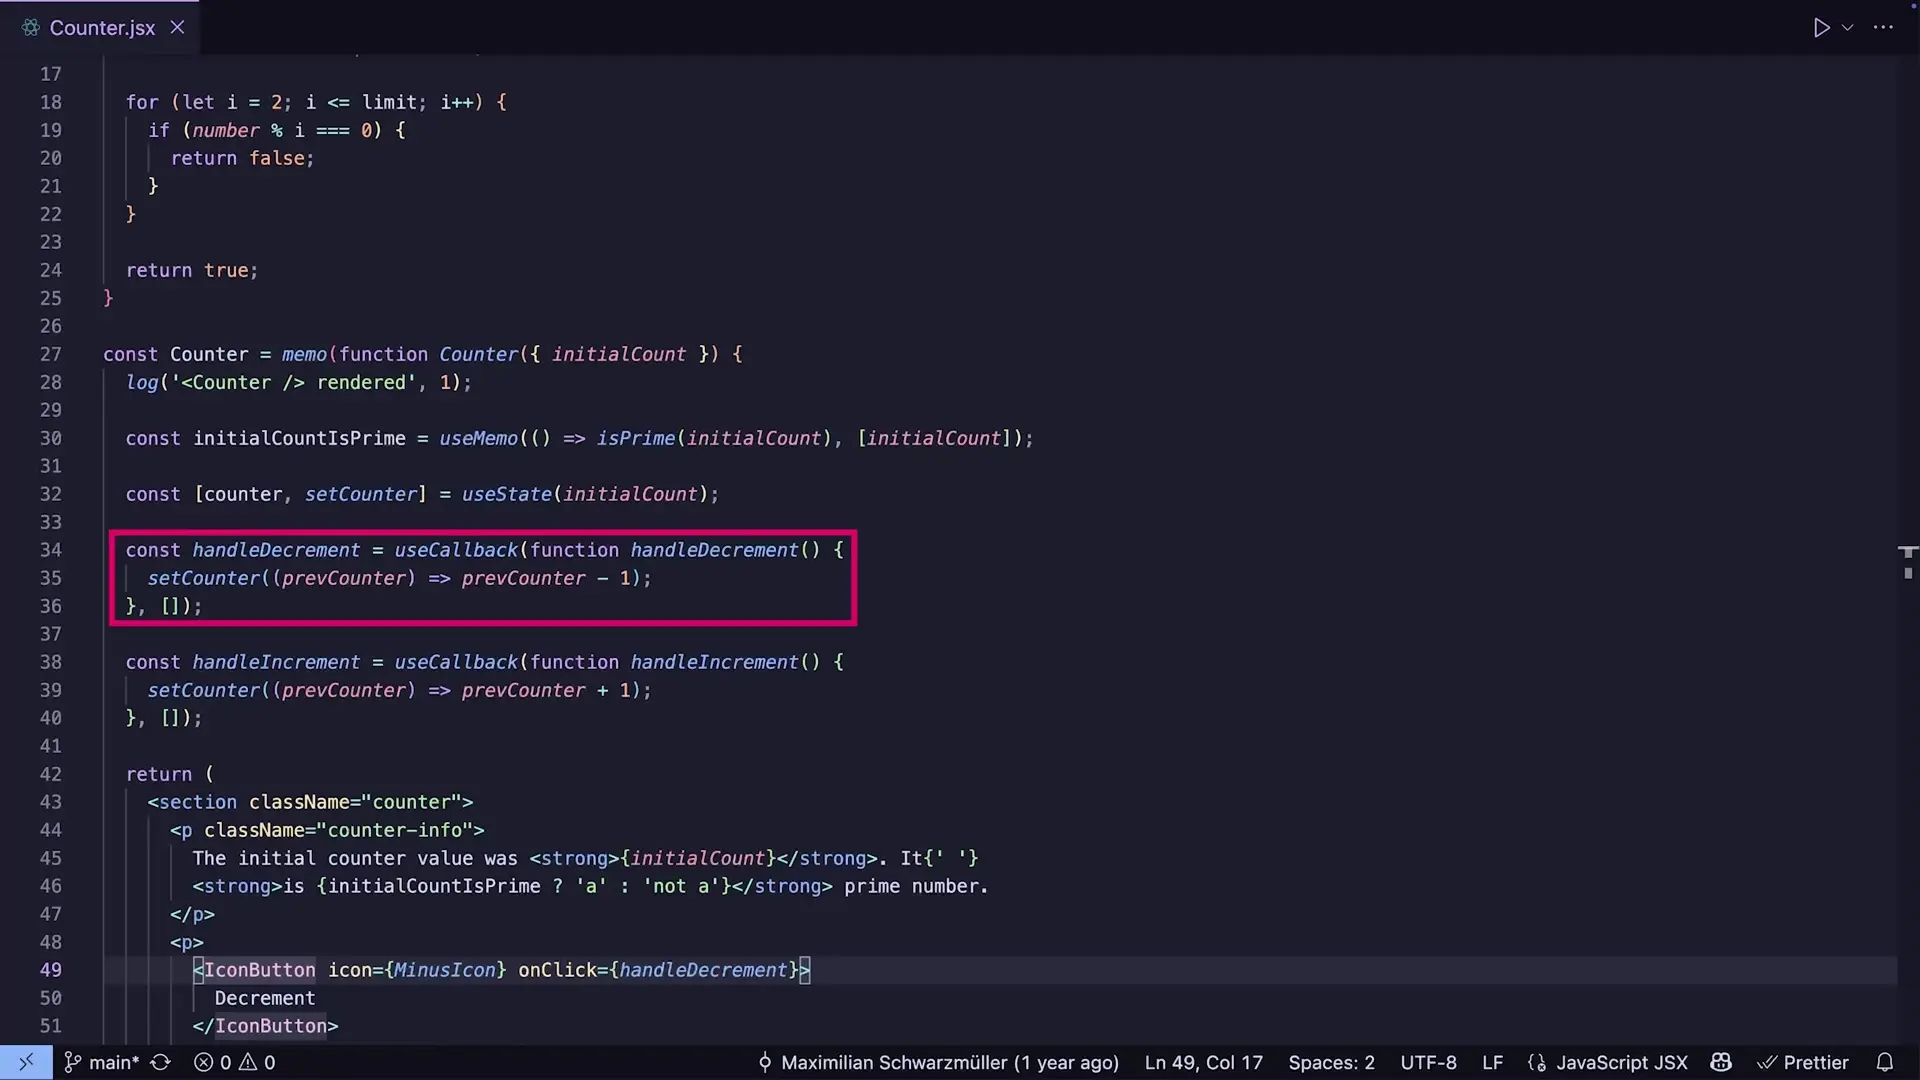Select the Counter.jsx editor tab
Image resolution: width=1920 pixels, height=1080 pixels.
coord(100,28)
